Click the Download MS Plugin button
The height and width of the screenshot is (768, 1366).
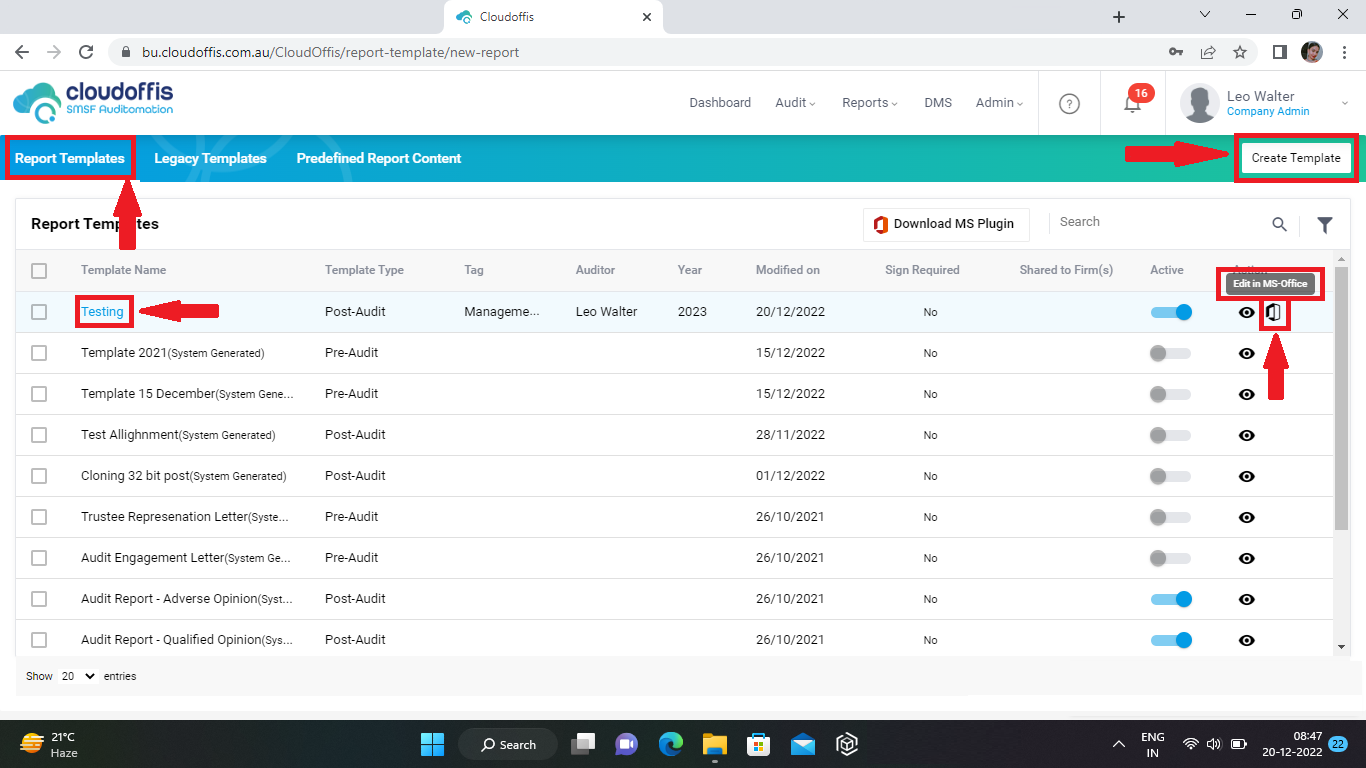(x=944, y=224)
